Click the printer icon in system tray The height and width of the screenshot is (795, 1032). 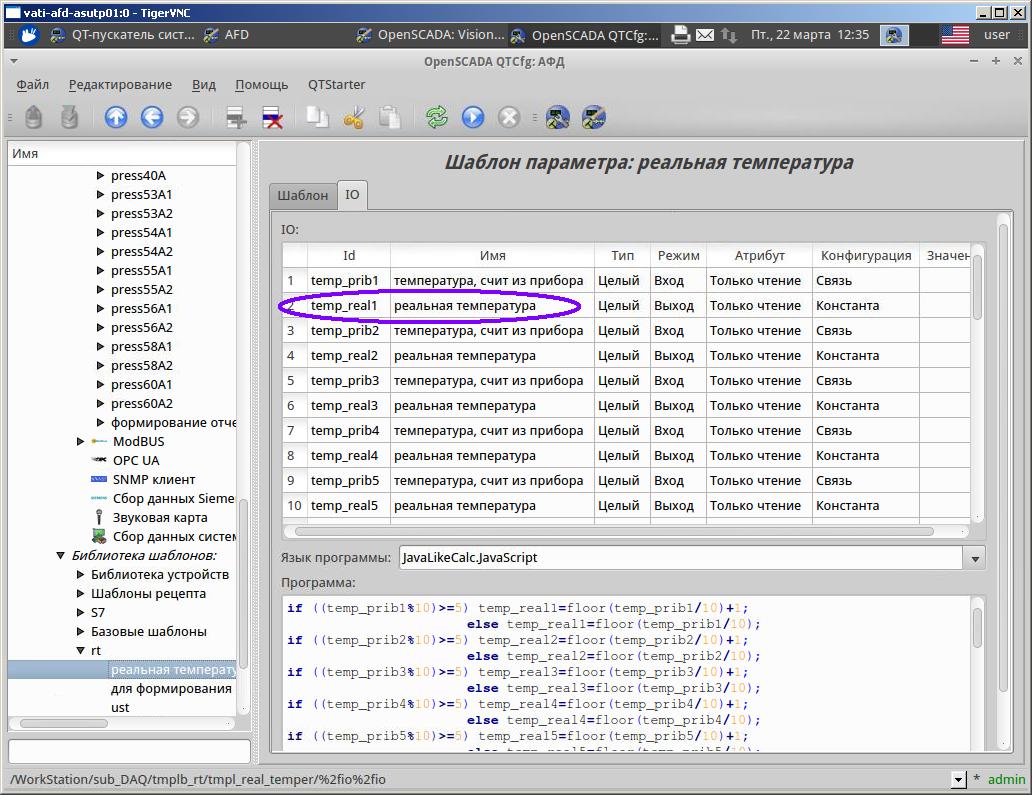pos(680,35)
